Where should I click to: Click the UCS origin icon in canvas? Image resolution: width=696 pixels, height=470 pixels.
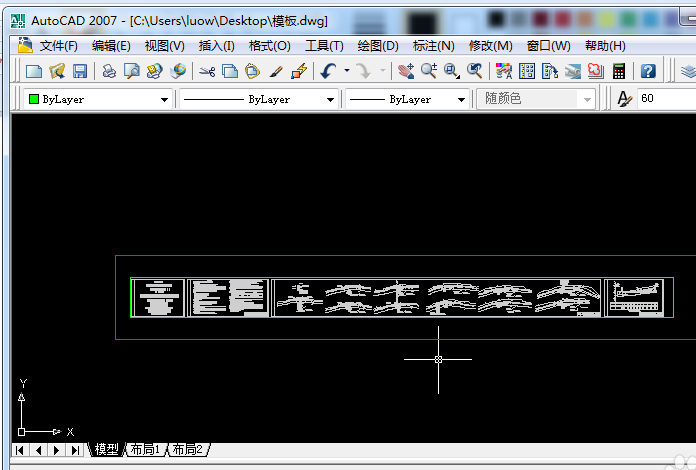(x=21, y=431)
